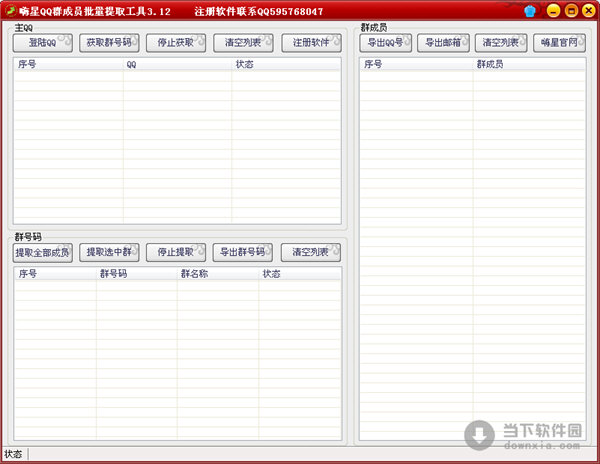Export group numbers with 导出群号码
600x464 pixels.
[x=243, y=252]
